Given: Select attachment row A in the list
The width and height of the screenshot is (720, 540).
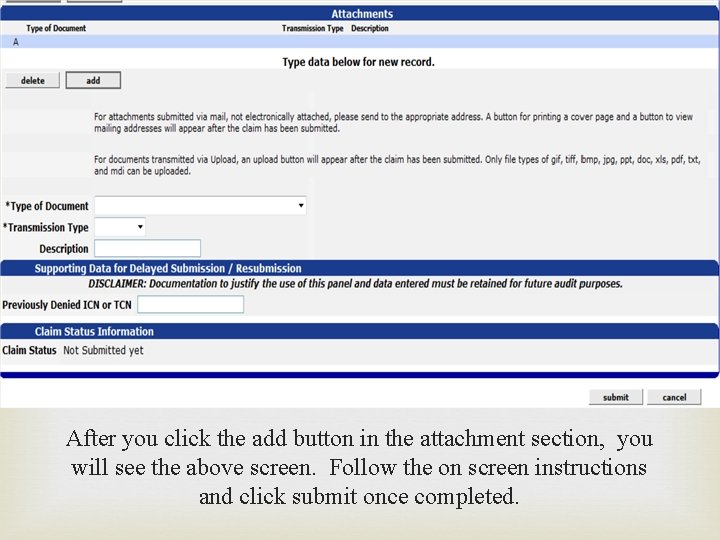Looking at the screenshot, I should [x=360, y=42].
